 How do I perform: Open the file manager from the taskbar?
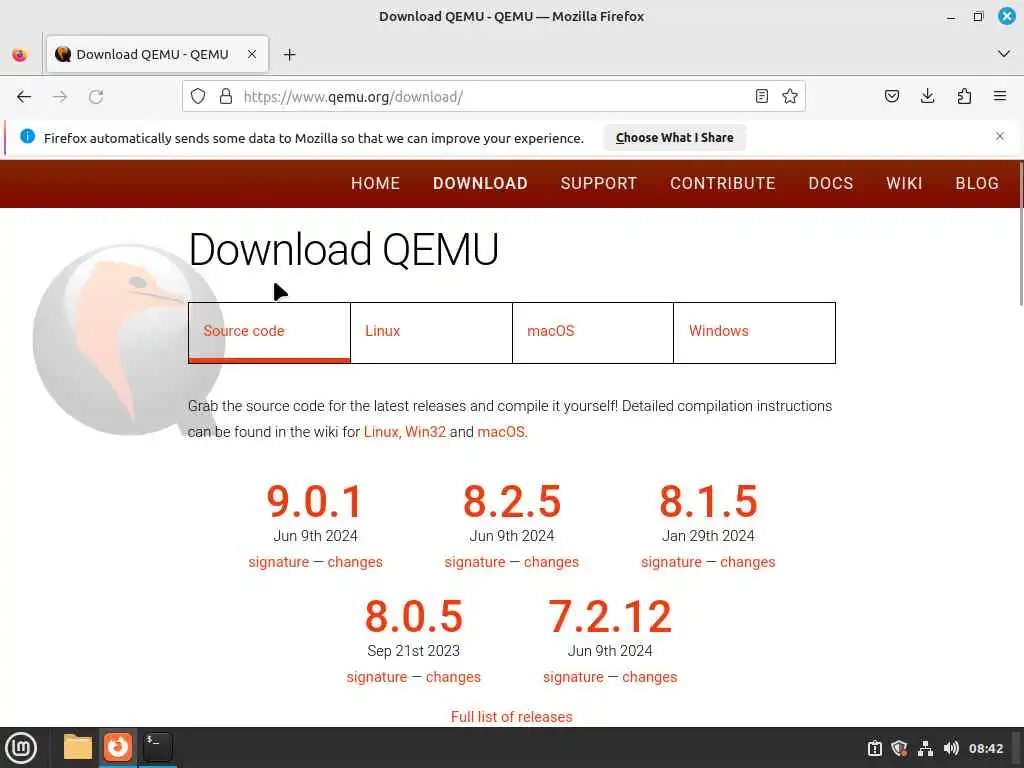(78, 747)
